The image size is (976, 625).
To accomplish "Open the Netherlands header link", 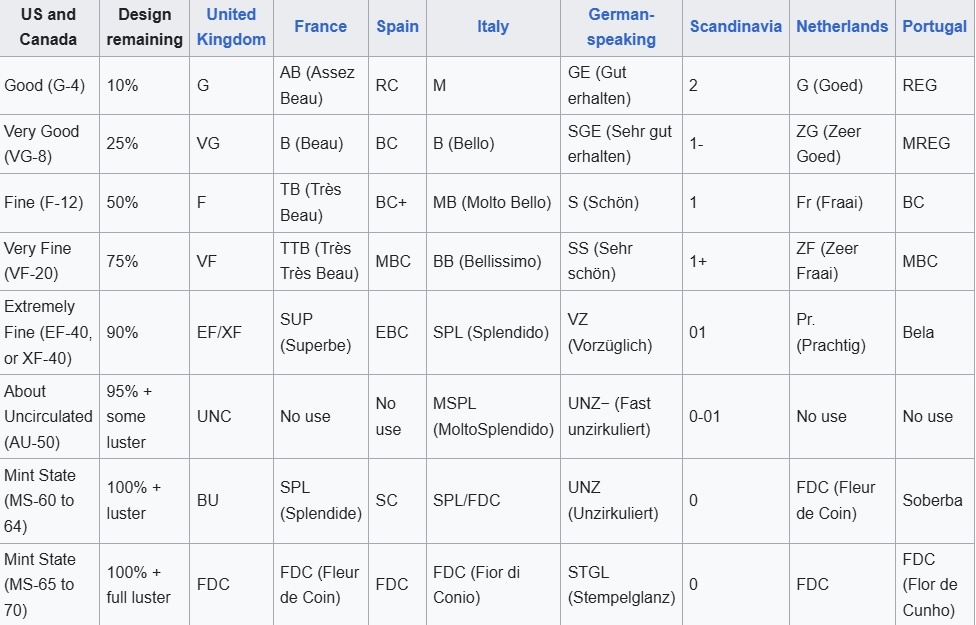I will click(842, 27).
